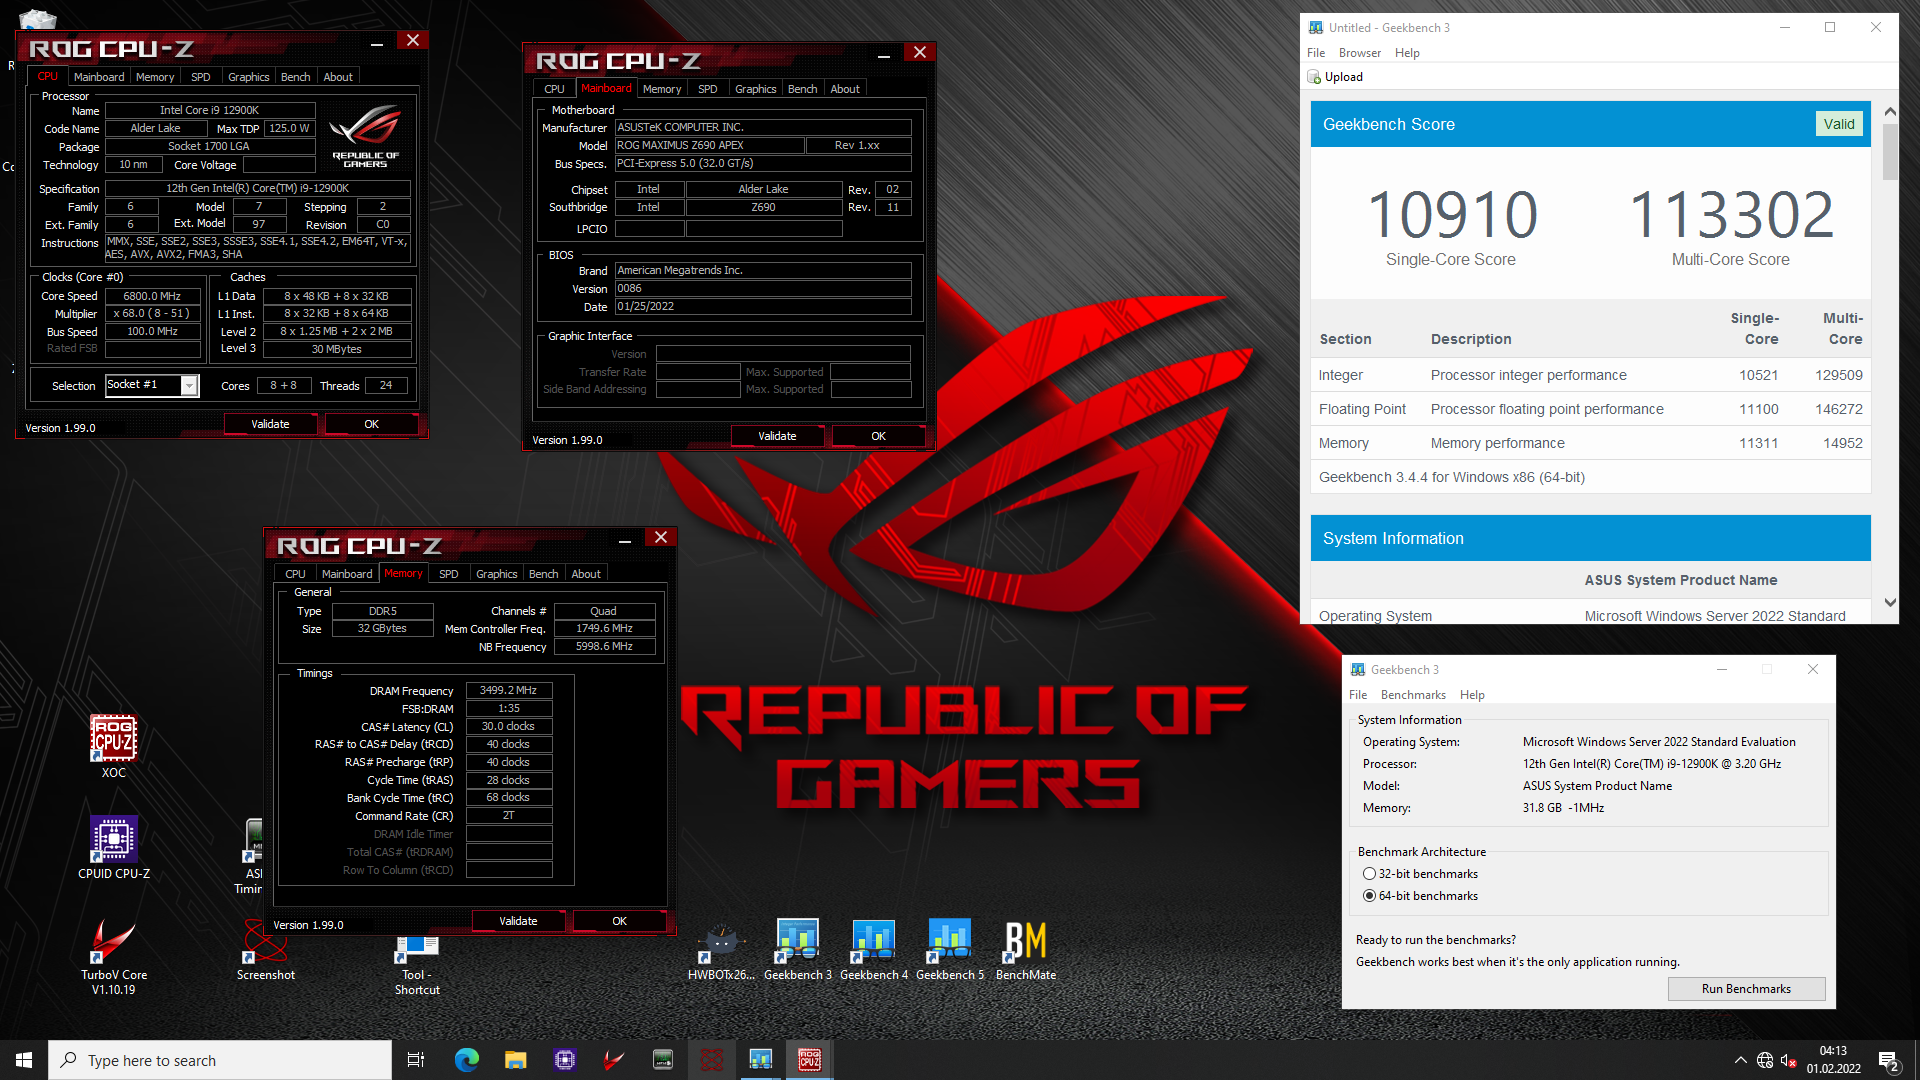Open the muted volume tray icon

tap(1789, 1060)
